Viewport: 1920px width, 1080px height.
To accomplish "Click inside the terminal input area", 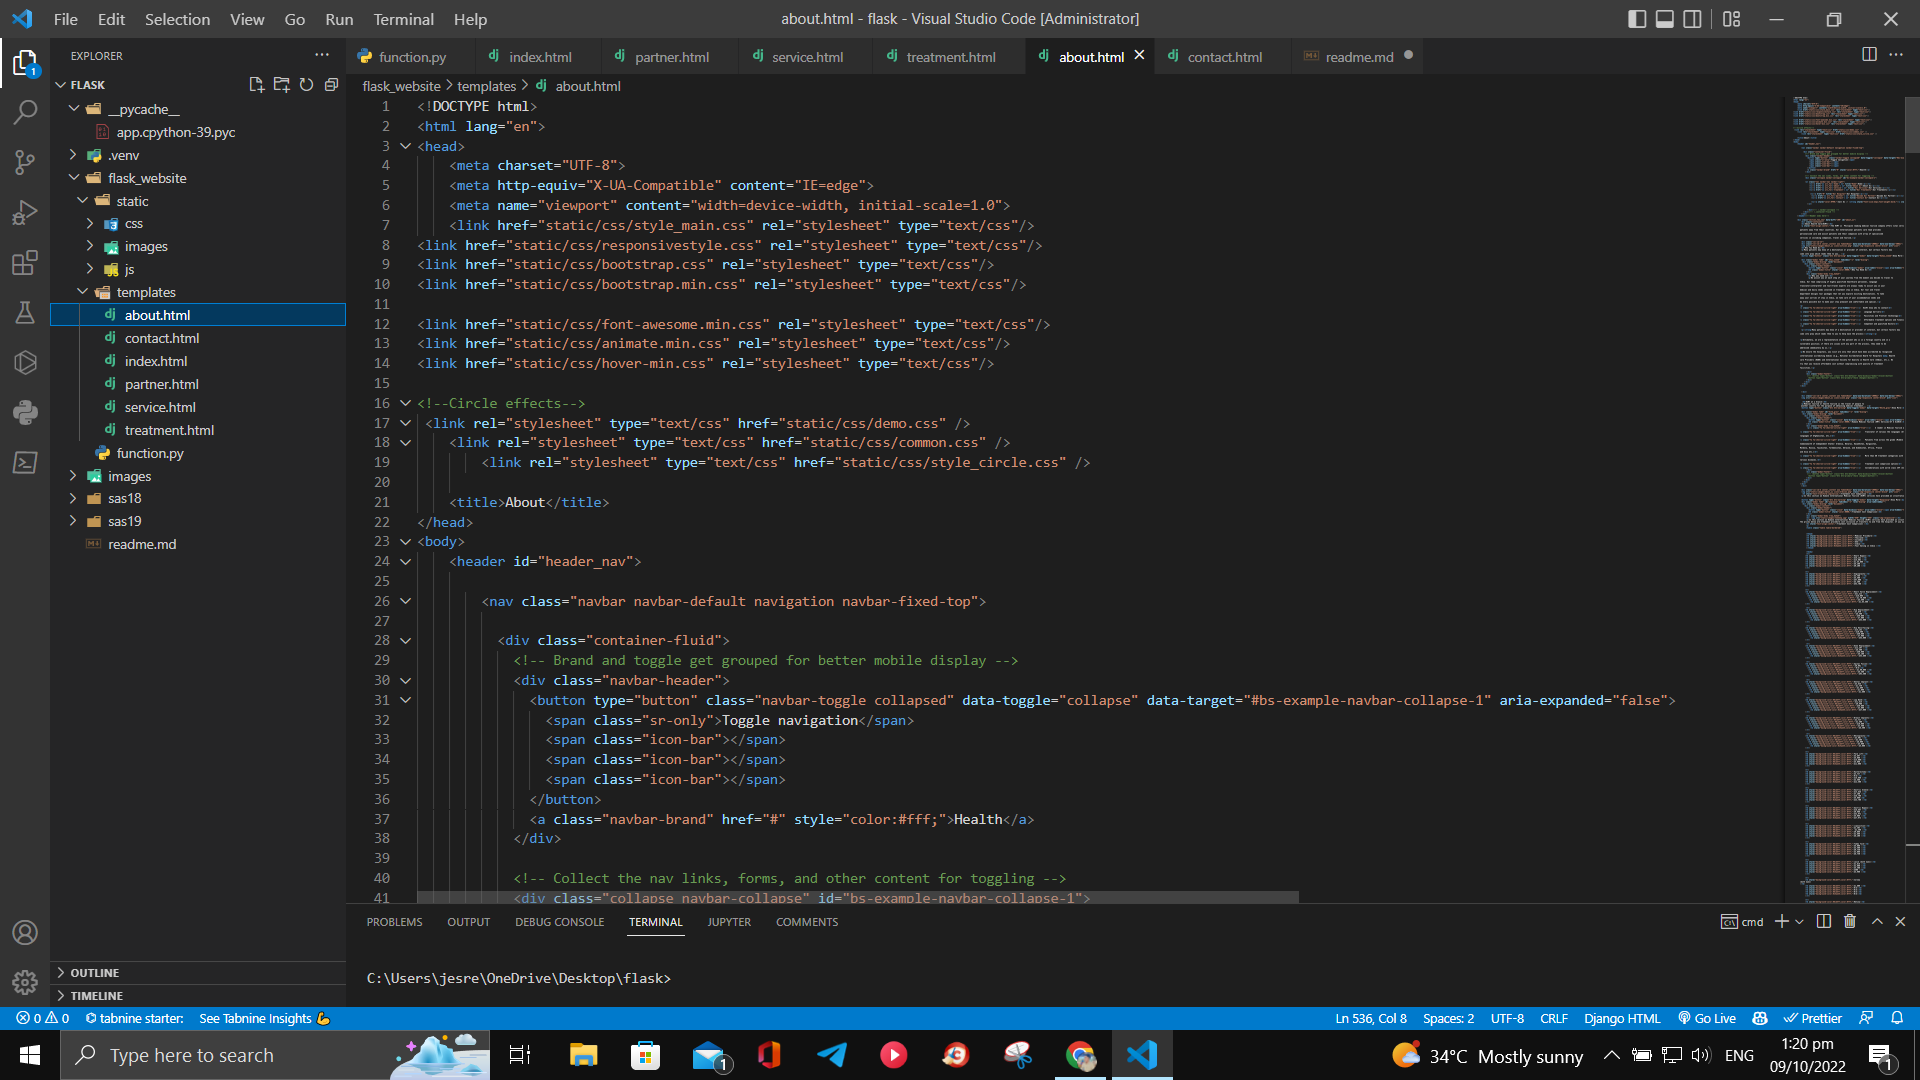I will [800, 978].
